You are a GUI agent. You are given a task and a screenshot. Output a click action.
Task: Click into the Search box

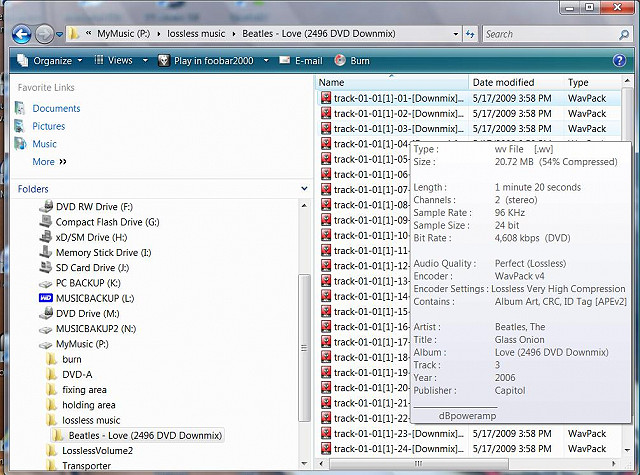pyautogui.click(x=550, y=34)
